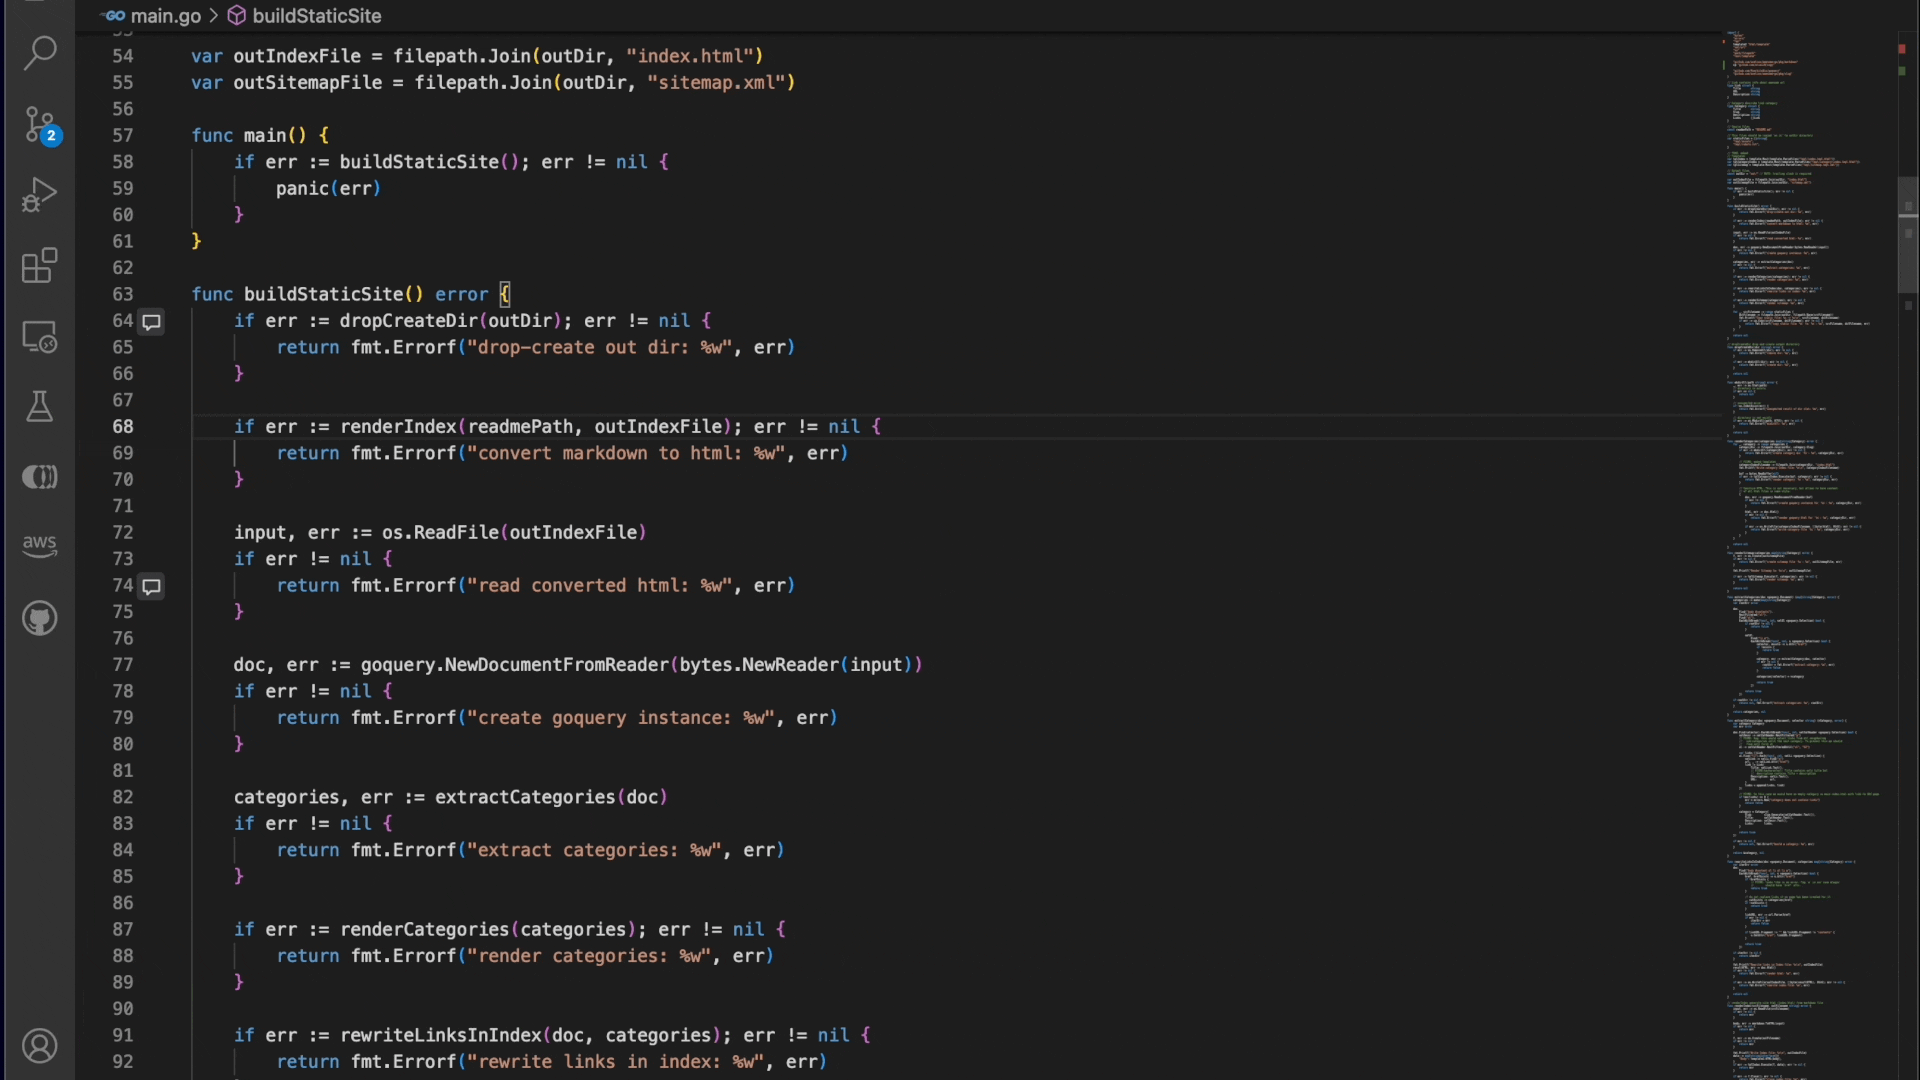
Task: Open the AWS Toolkit view
Action: [40, 546]
